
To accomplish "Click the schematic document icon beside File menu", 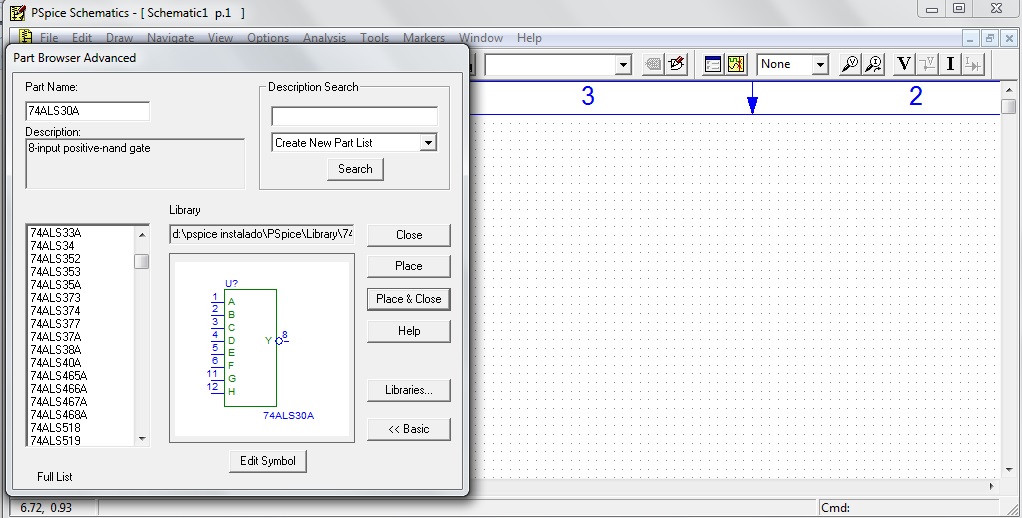I will [x=25, y=37].
